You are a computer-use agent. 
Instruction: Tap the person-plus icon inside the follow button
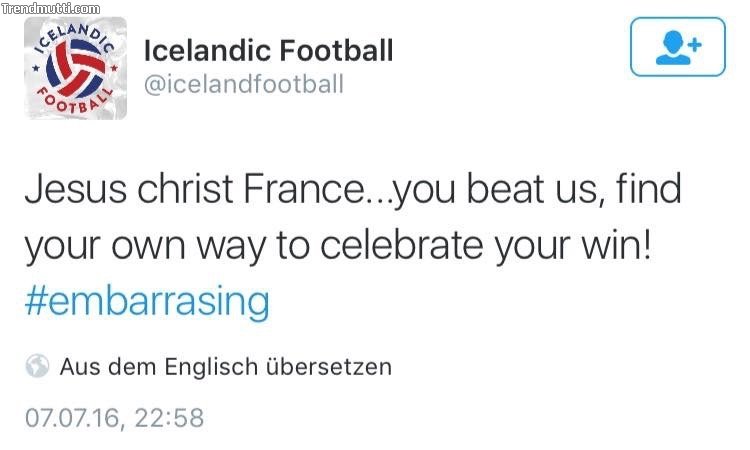point(676,47)
